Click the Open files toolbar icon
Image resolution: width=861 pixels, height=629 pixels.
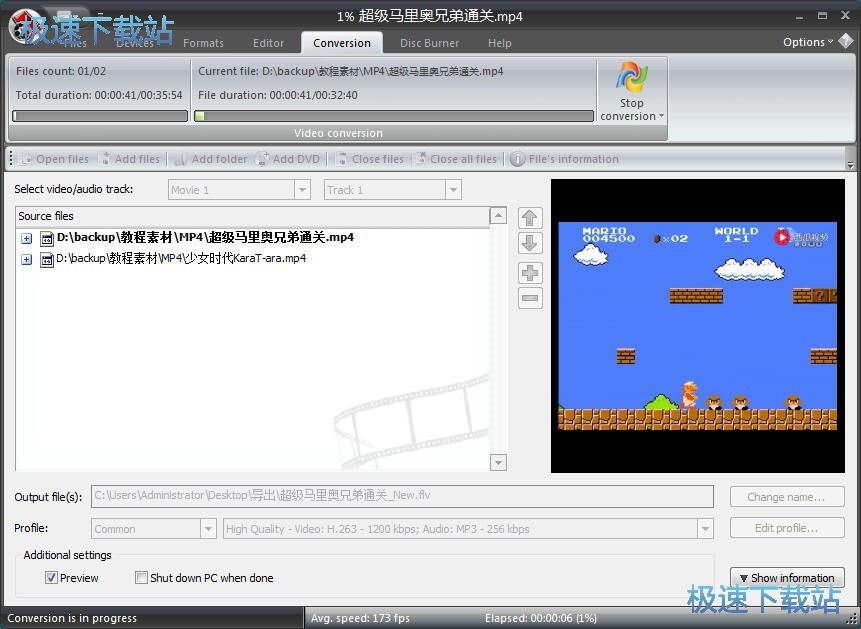point(26,159)
